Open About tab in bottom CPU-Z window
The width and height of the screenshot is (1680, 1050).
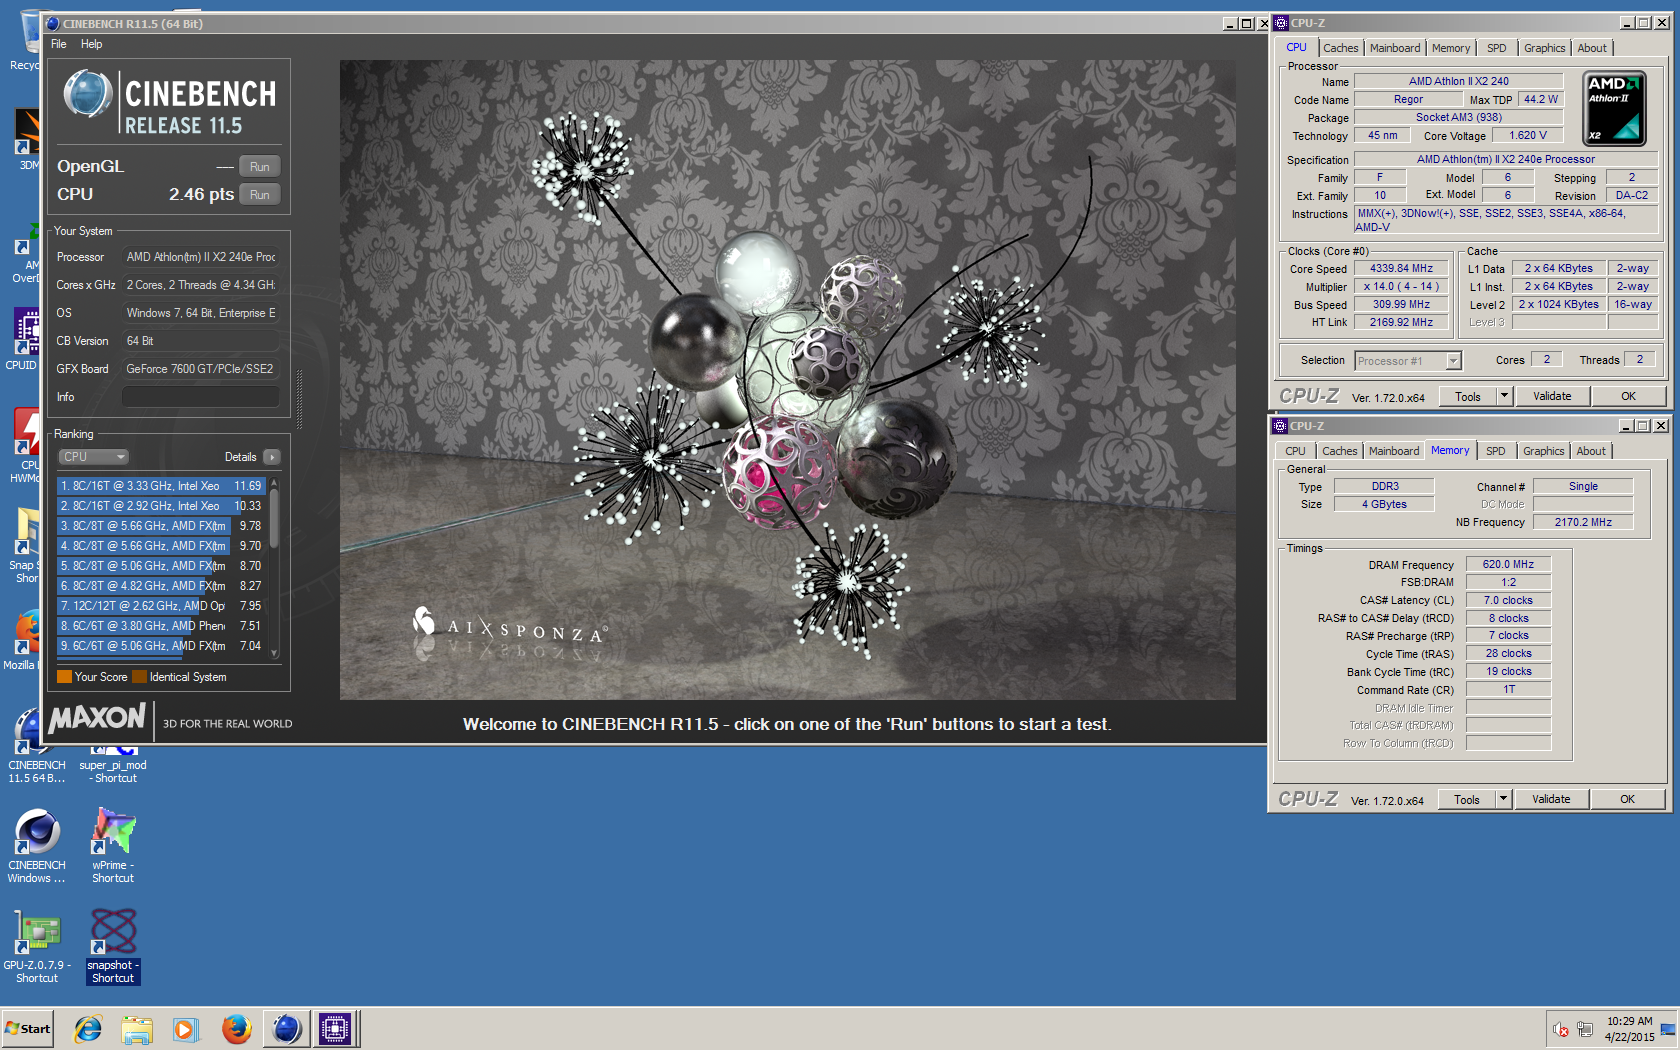(1591, 451)
